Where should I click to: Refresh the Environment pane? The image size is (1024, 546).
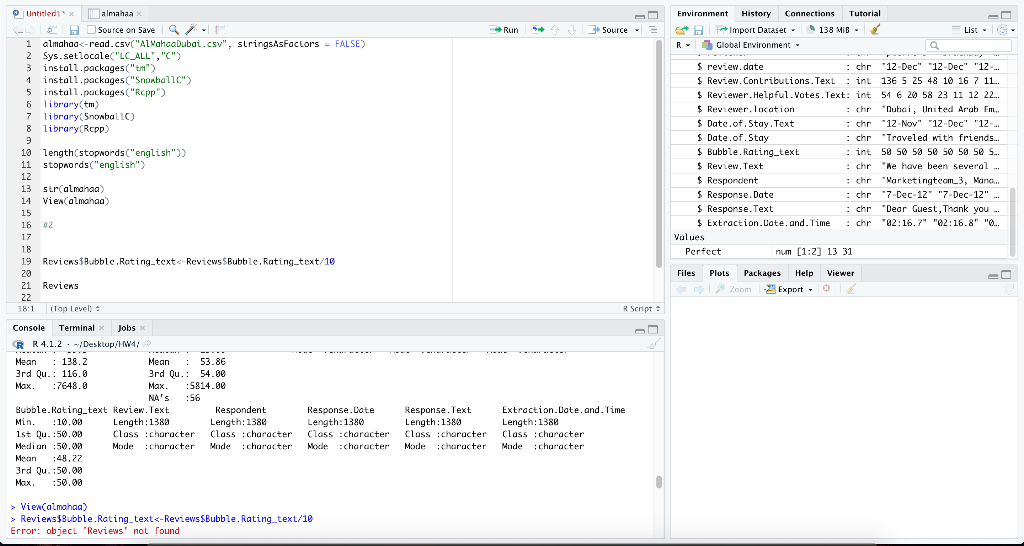1001,30
